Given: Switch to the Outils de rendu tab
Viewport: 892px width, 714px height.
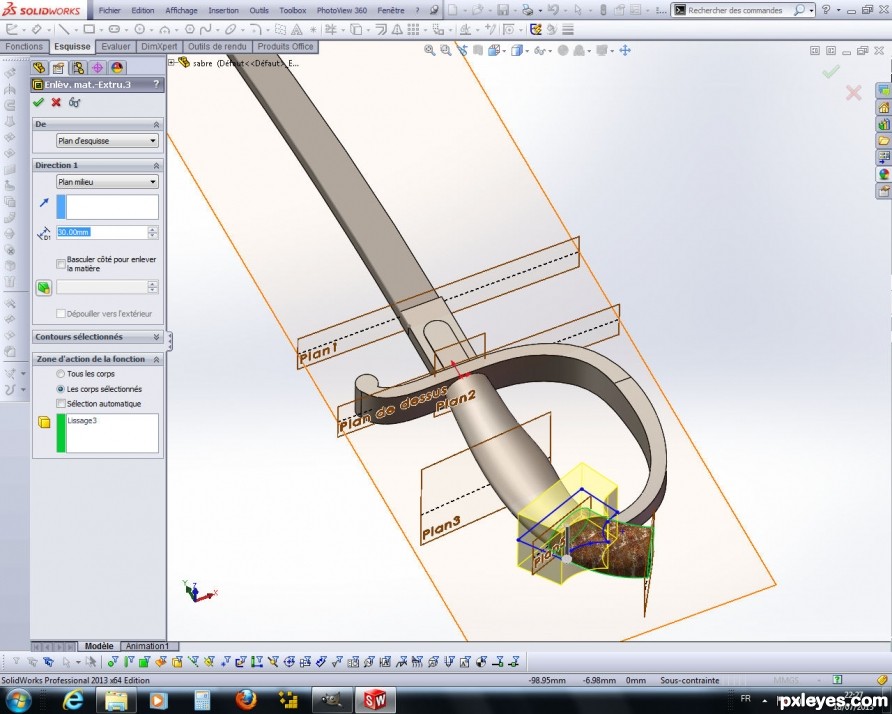Looking at the screenshot, I should click(217, 47).
